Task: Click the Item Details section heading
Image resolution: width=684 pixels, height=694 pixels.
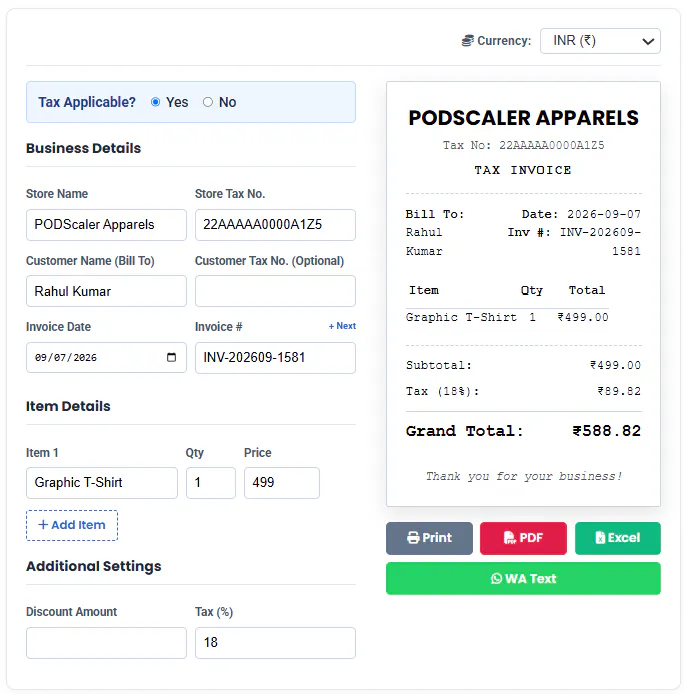Action: point(68,406)
